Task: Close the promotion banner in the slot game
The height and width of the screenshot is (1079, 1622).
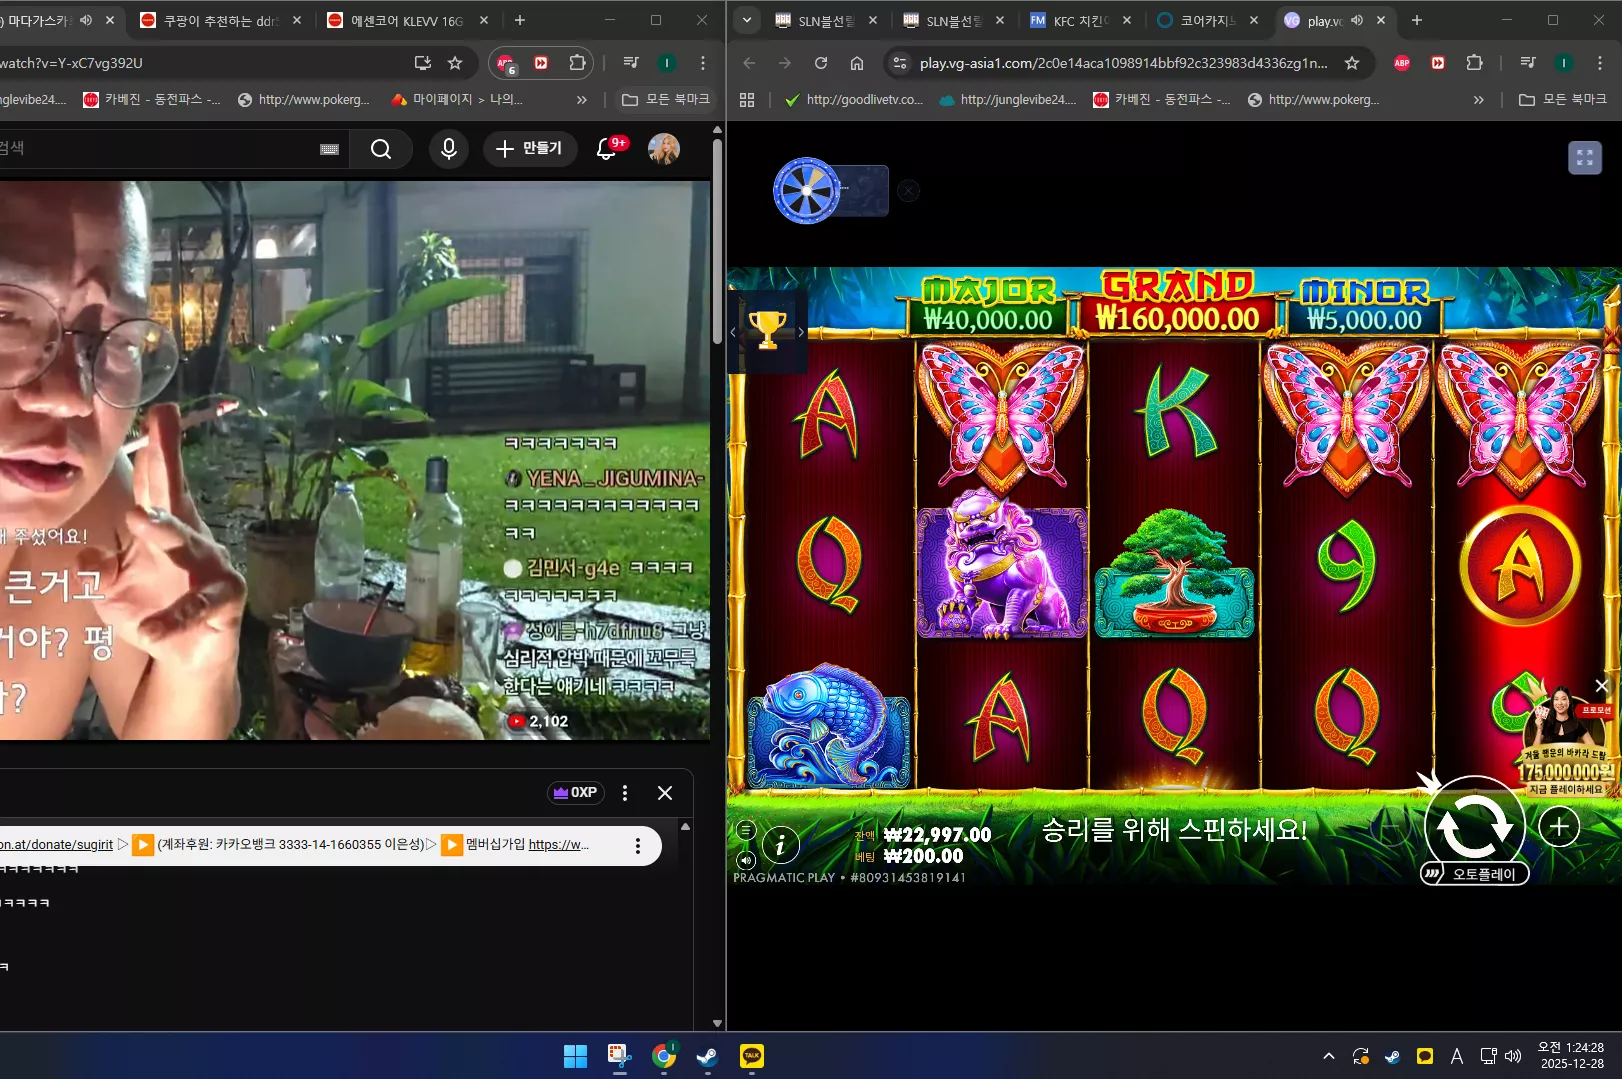Action: point(1601,685)
